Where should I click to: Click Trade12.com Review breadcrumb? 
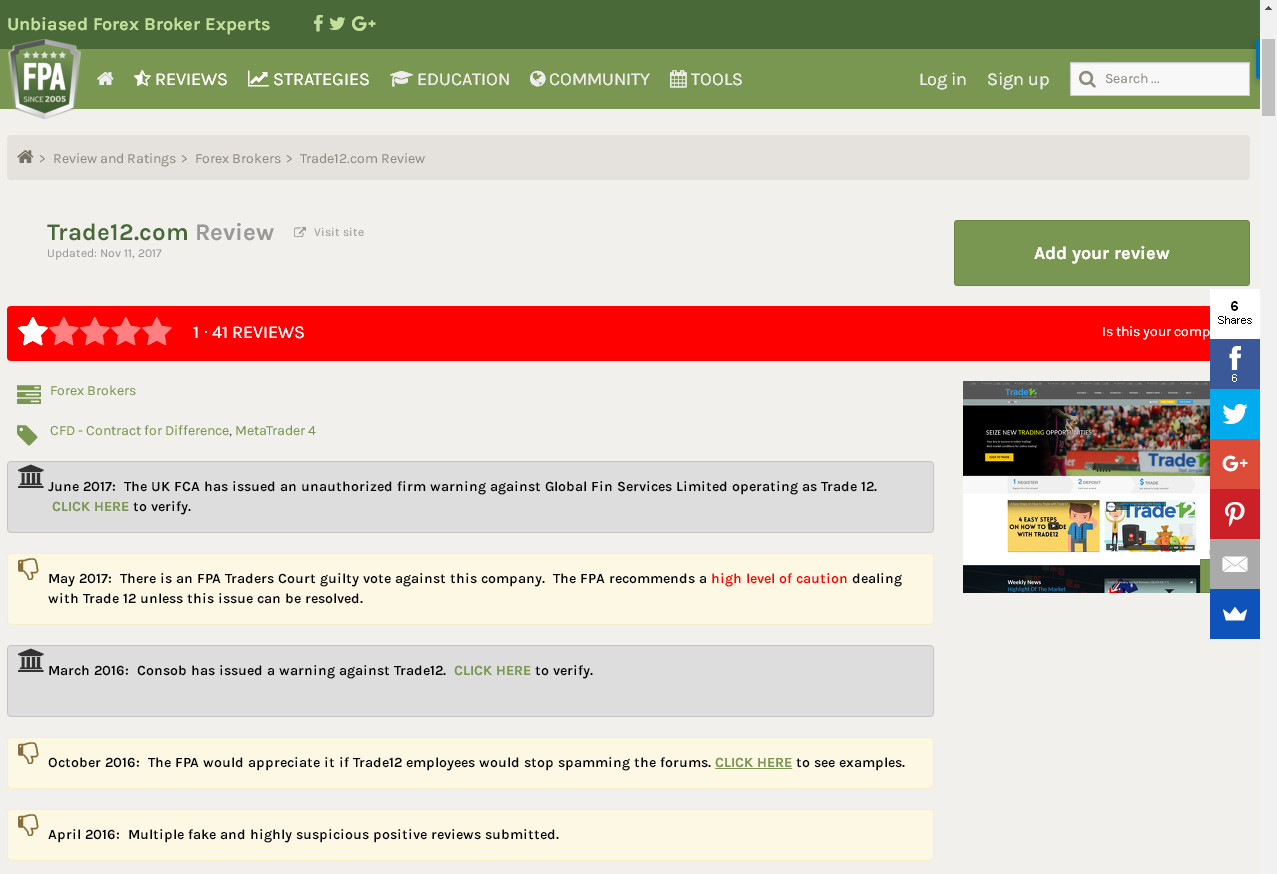tap(362, 158)
